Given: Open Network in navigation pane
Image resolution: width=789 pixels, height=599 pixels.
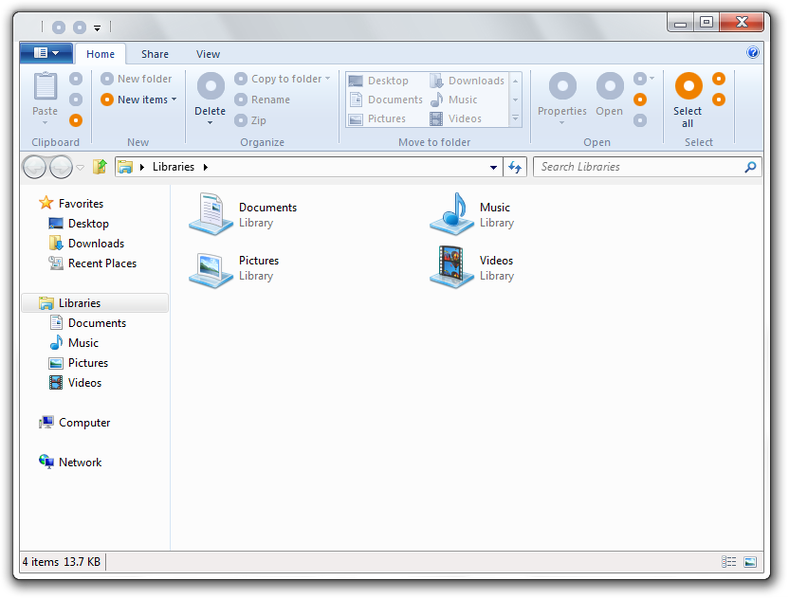Looking at the screenshot, I should (80, 462).
